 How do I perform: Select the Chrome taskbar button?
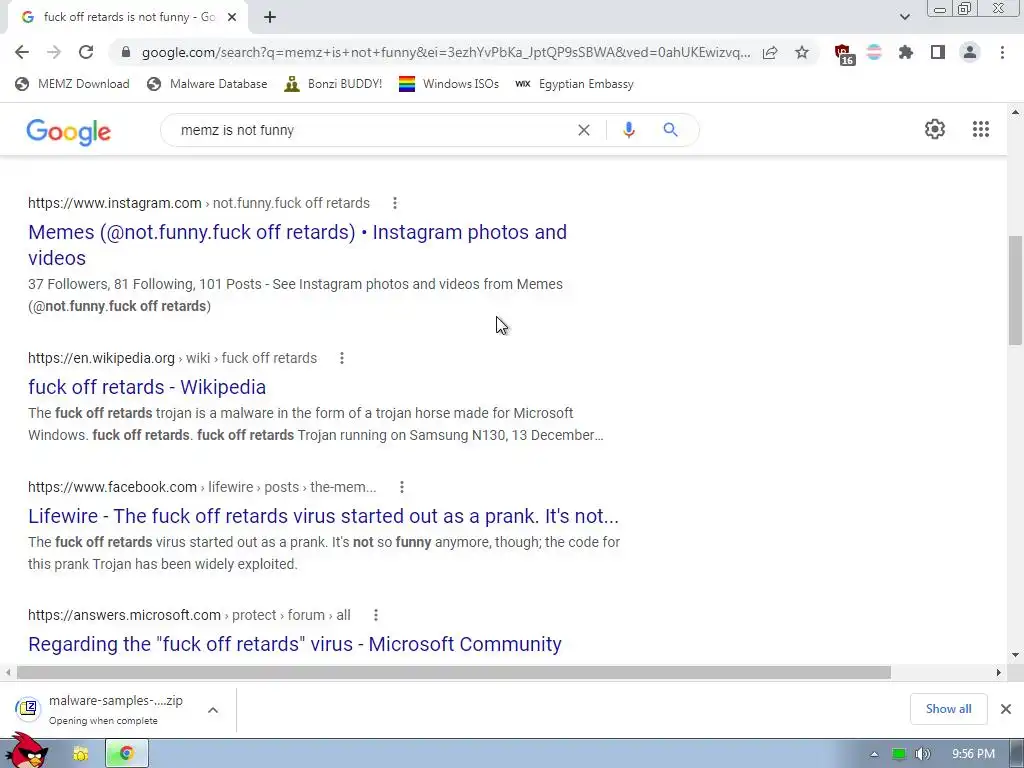127,754
